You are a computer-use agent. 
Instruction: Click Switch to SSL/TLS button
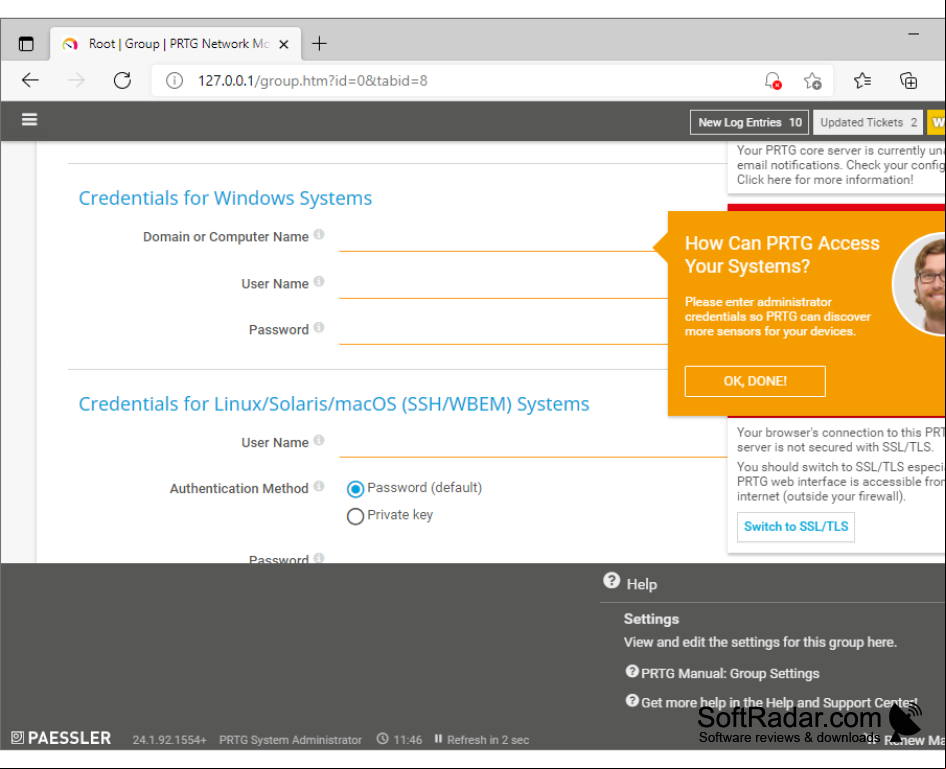[796, 527]
